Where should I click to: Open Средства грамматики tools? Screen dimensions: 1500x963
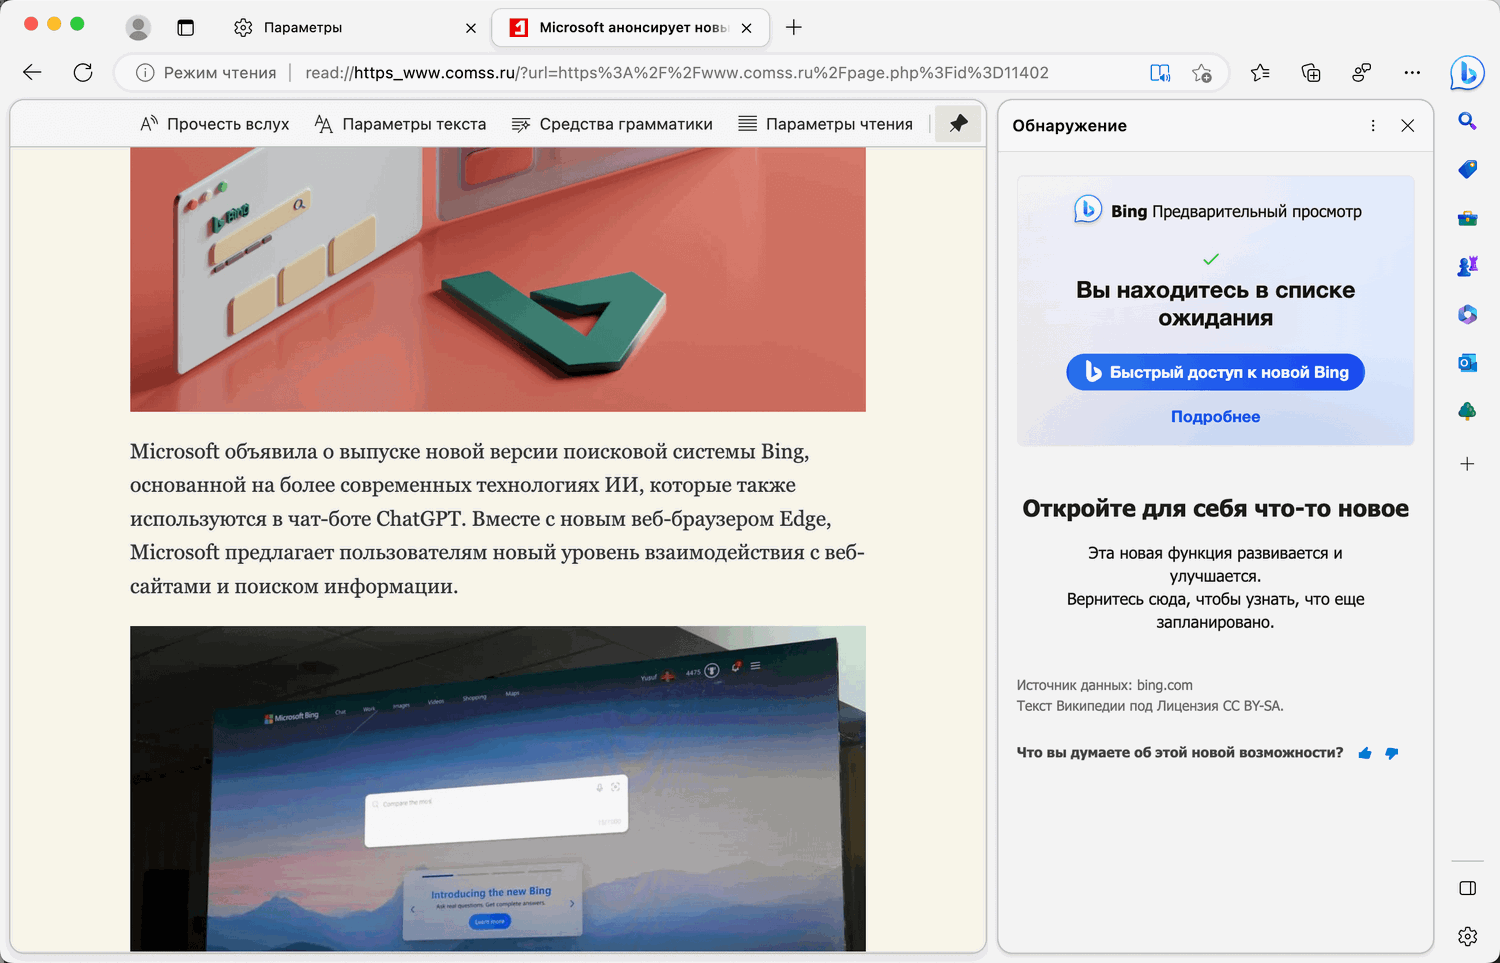(x=612, y=124)
